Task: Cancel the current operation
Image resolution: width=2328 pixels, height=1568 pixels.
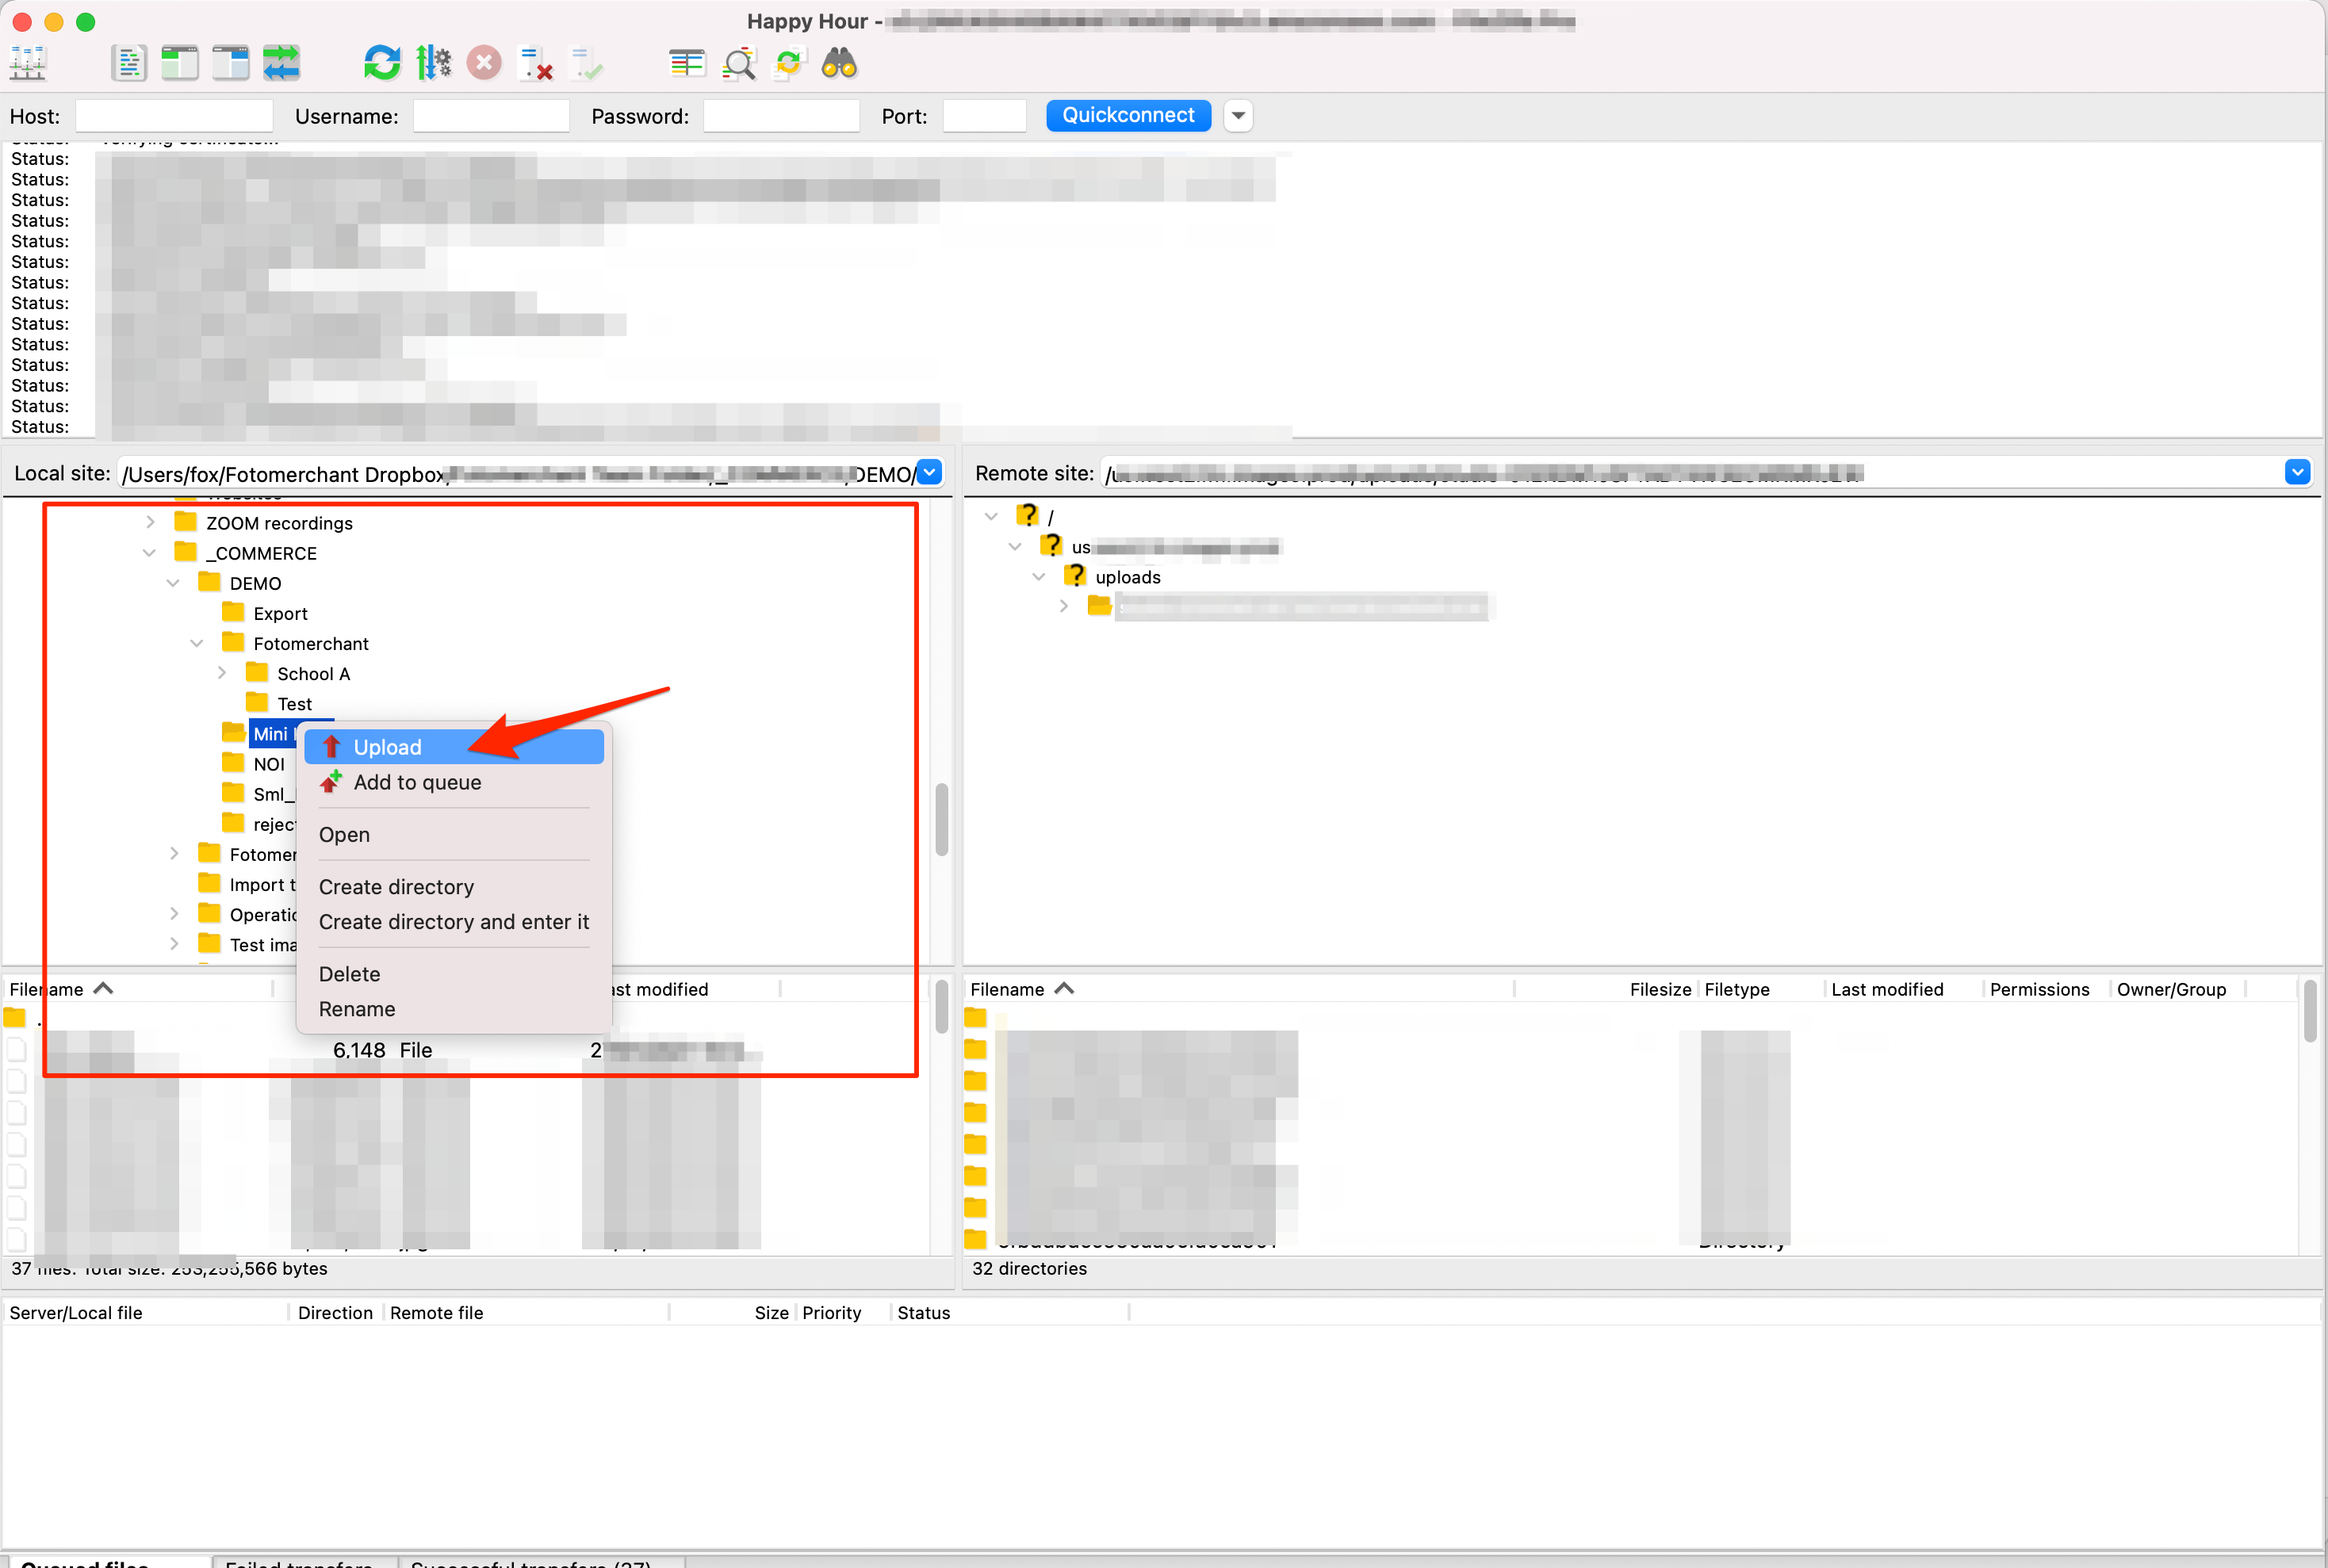Action: coord(484,63)
